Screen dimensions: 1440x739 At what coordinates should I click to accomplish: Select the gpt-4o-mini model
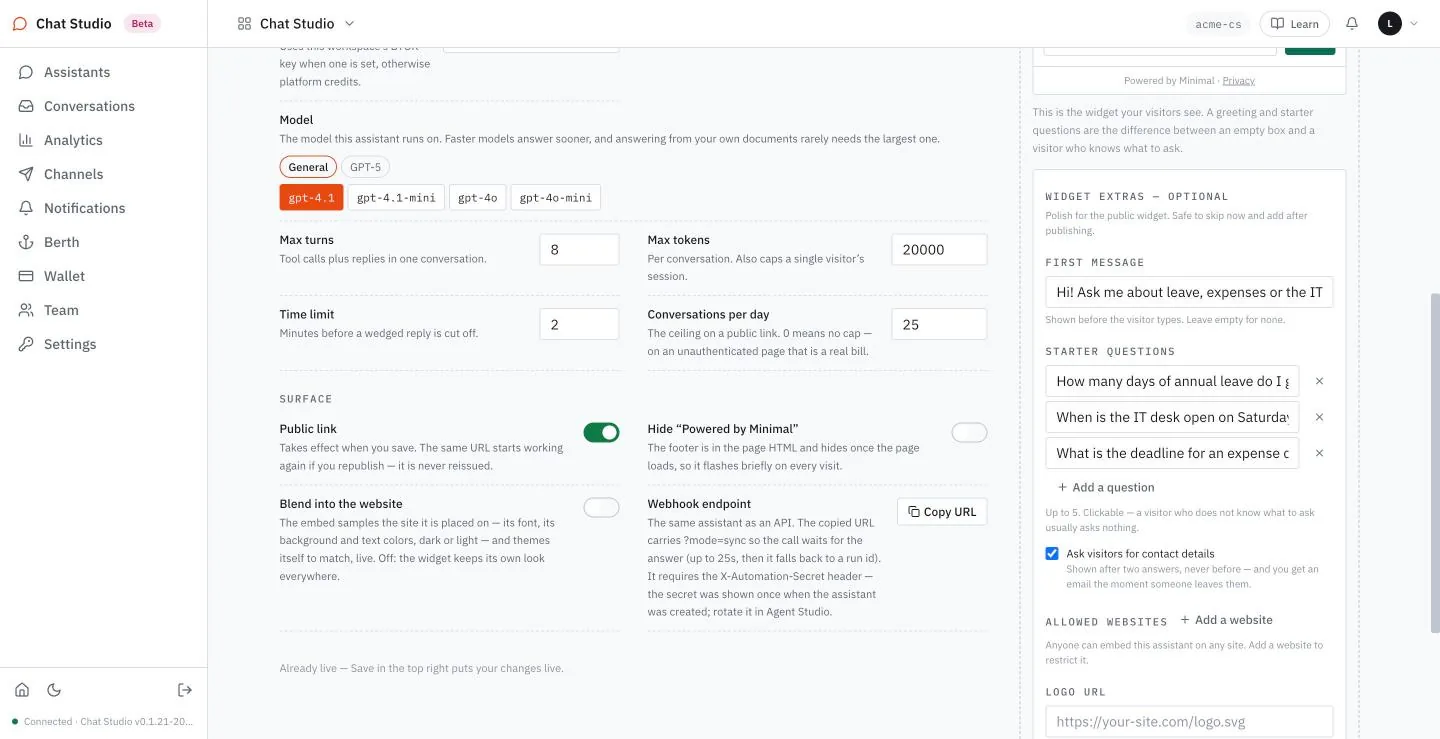click(x=555, y=197)
